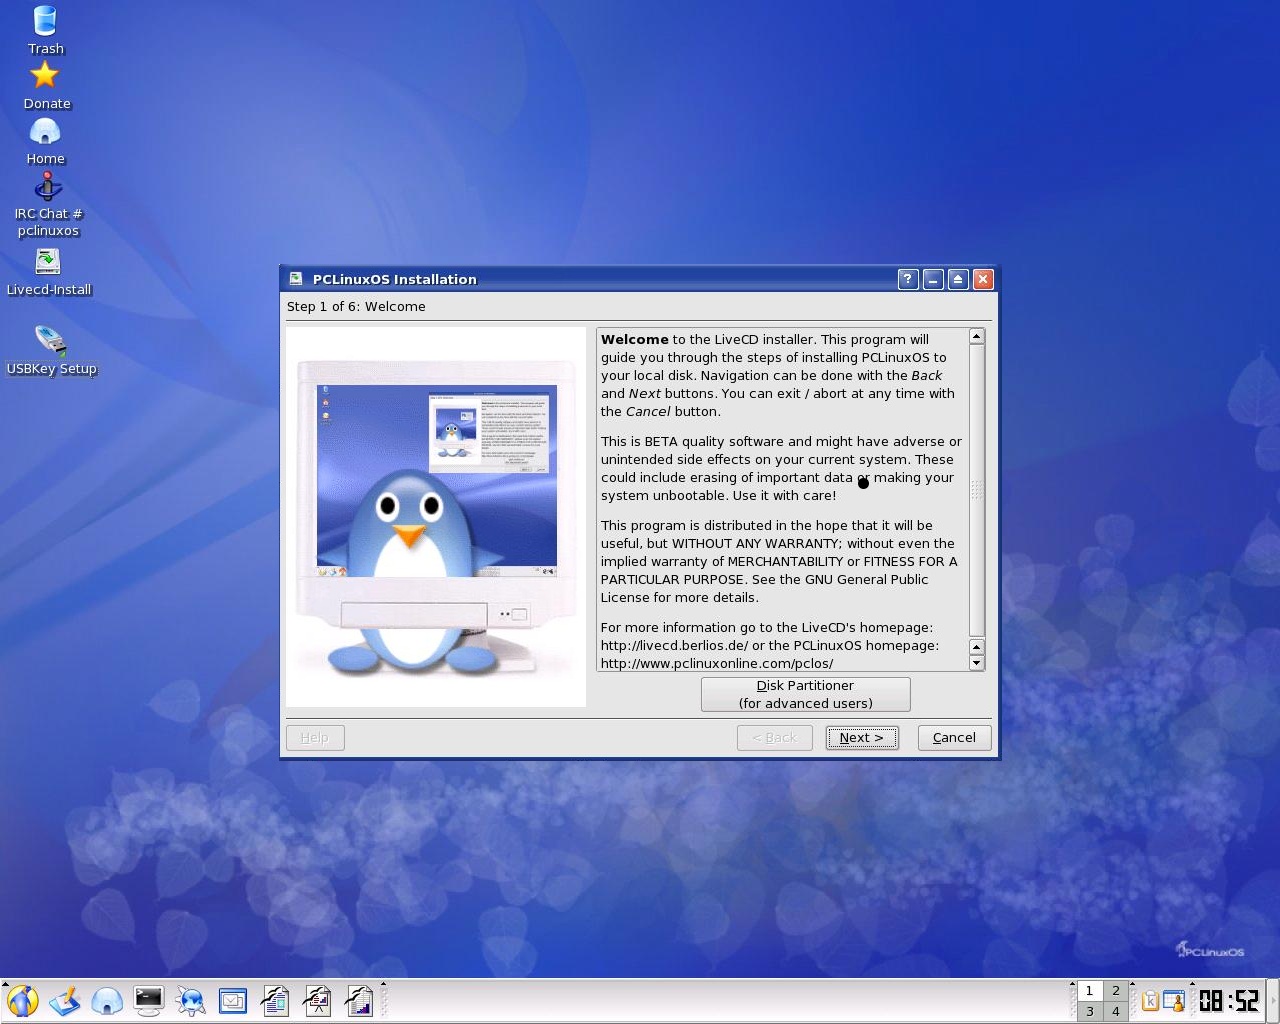Click welcome text scrollbar up arrow

[977, 337]
